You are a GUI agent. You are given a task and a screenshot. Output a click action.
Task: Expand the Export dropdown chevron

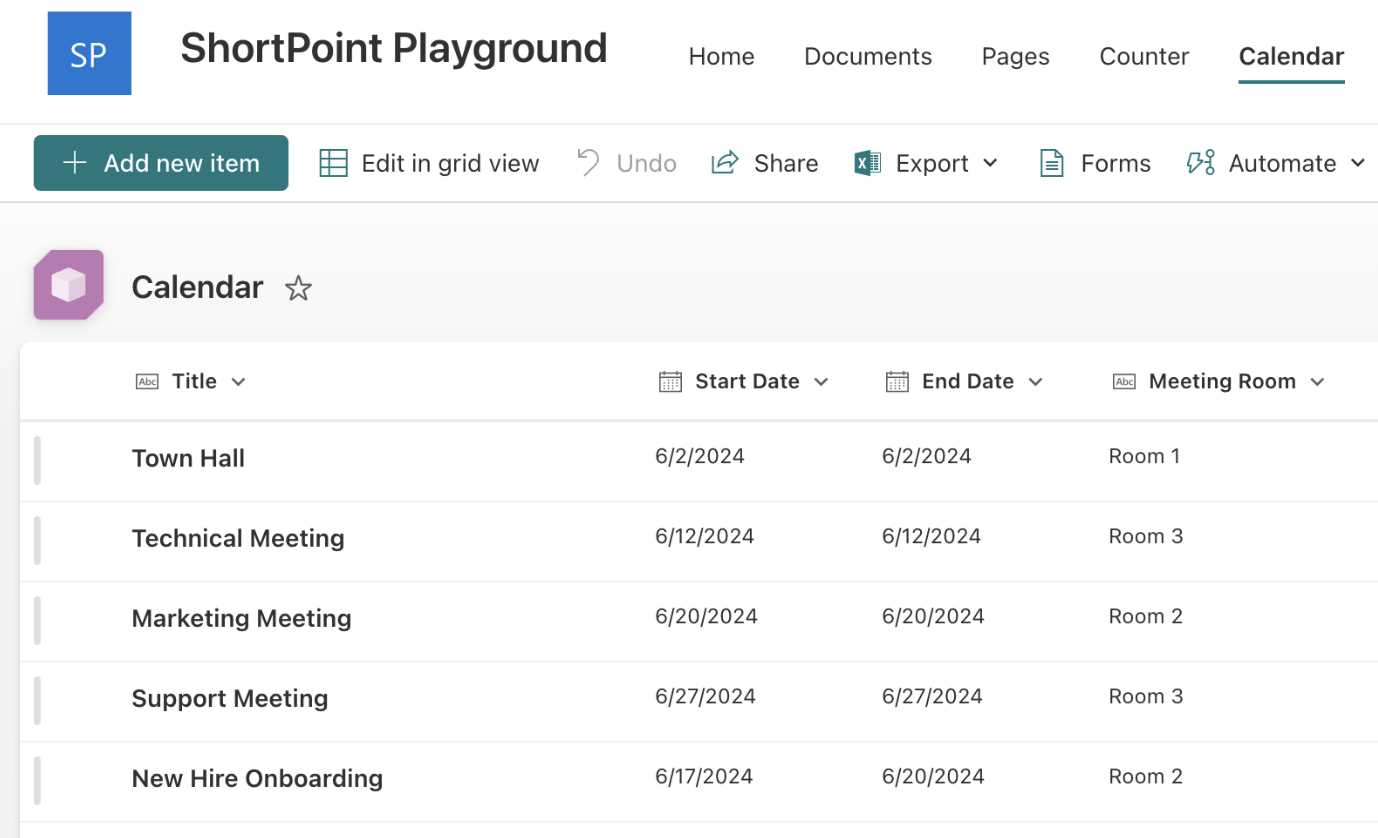990,163
